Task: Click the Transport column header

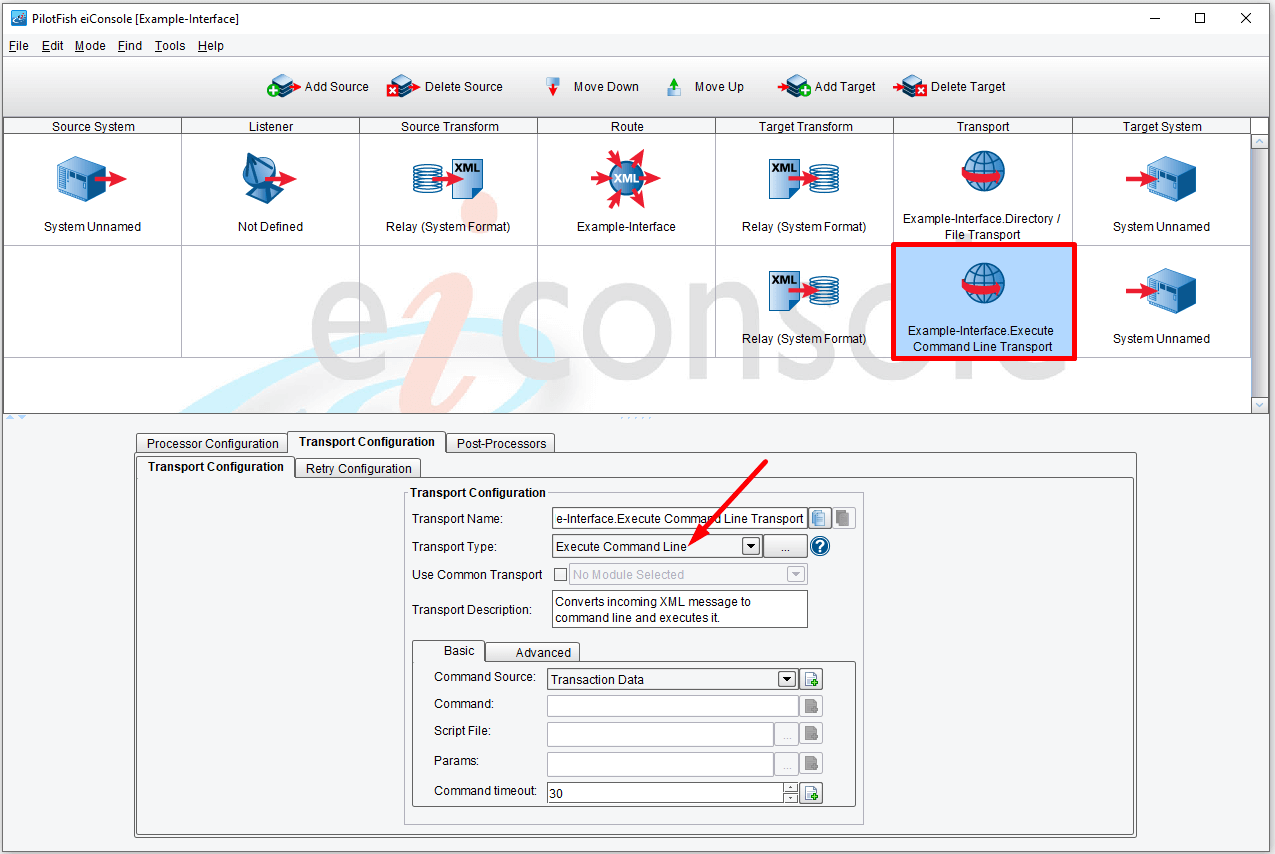Action: 982,126
